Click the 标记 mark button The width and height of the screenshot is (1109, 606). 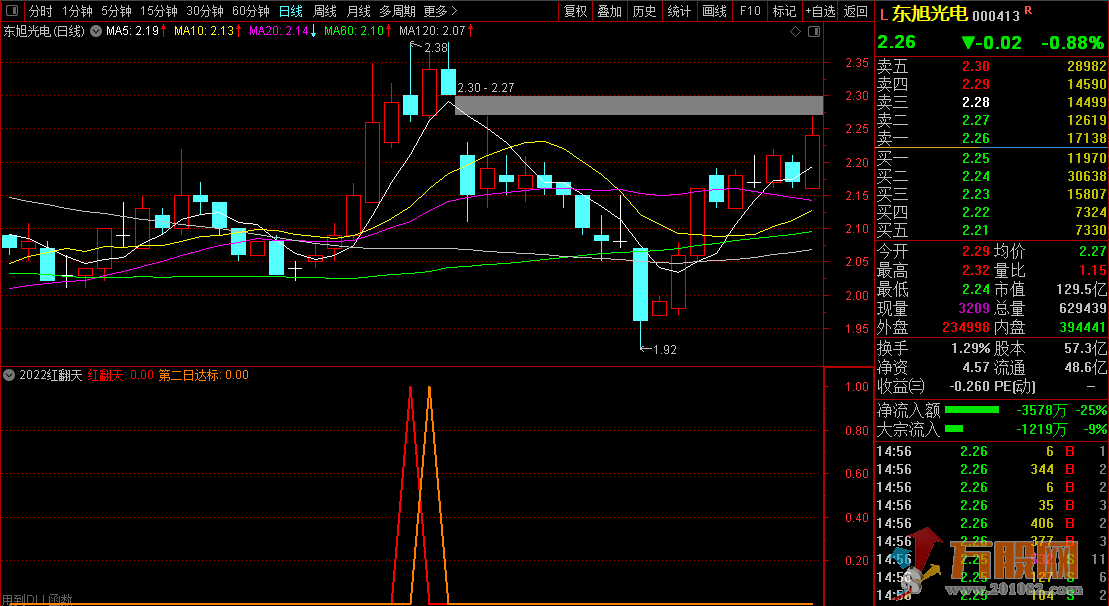point(784,11)
